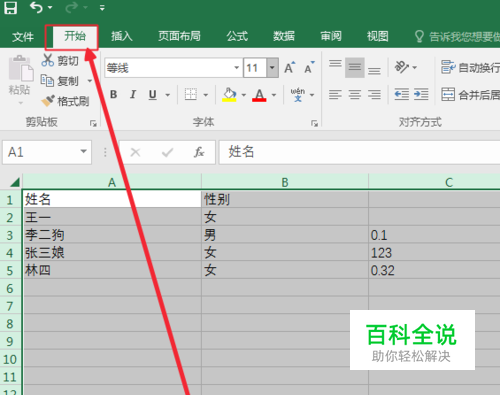
Task: Open the 字体 dialog launcher
Action: coord(314,124)
